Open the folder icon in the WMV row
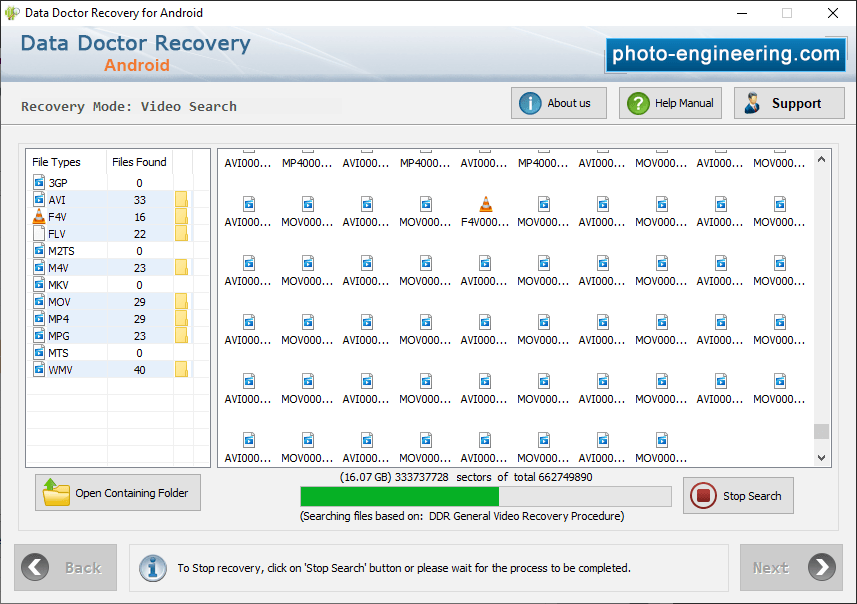 click(x=181, y=370)
